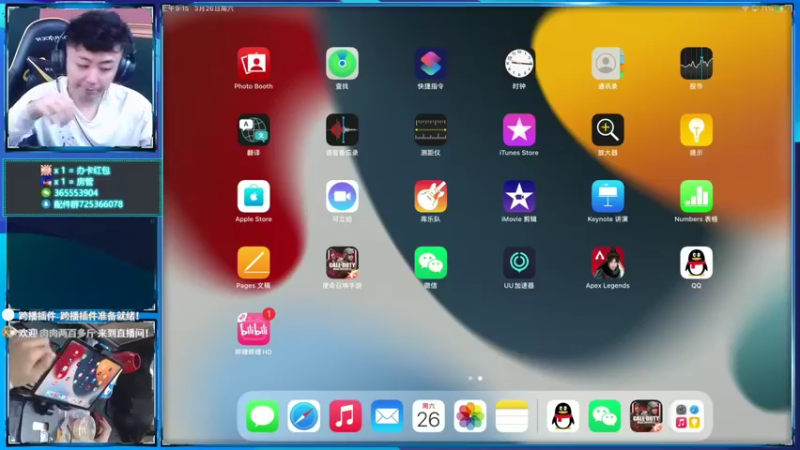Click QQ group number 365553904 text
The height and width of the screenshot is (450, 800).
(76, 193)
